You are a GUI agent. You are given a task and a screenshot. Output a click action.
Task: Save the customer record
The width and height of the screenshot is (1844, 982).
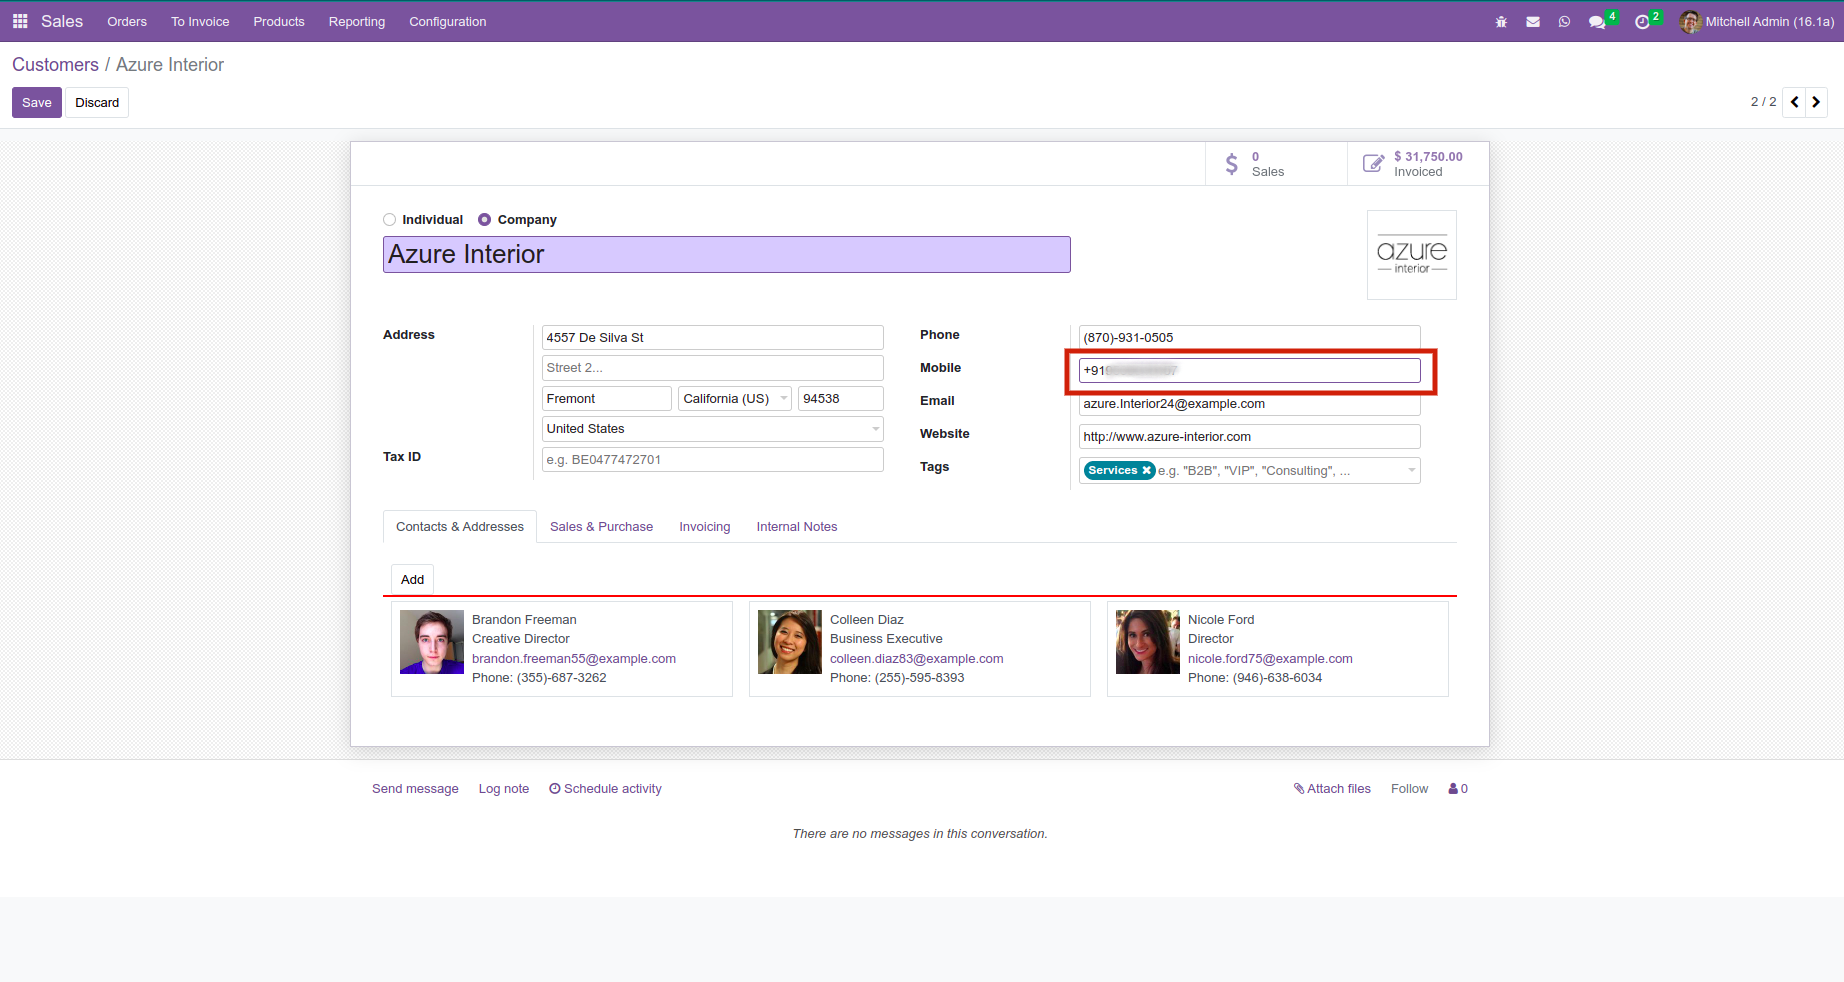click(37, 103)
